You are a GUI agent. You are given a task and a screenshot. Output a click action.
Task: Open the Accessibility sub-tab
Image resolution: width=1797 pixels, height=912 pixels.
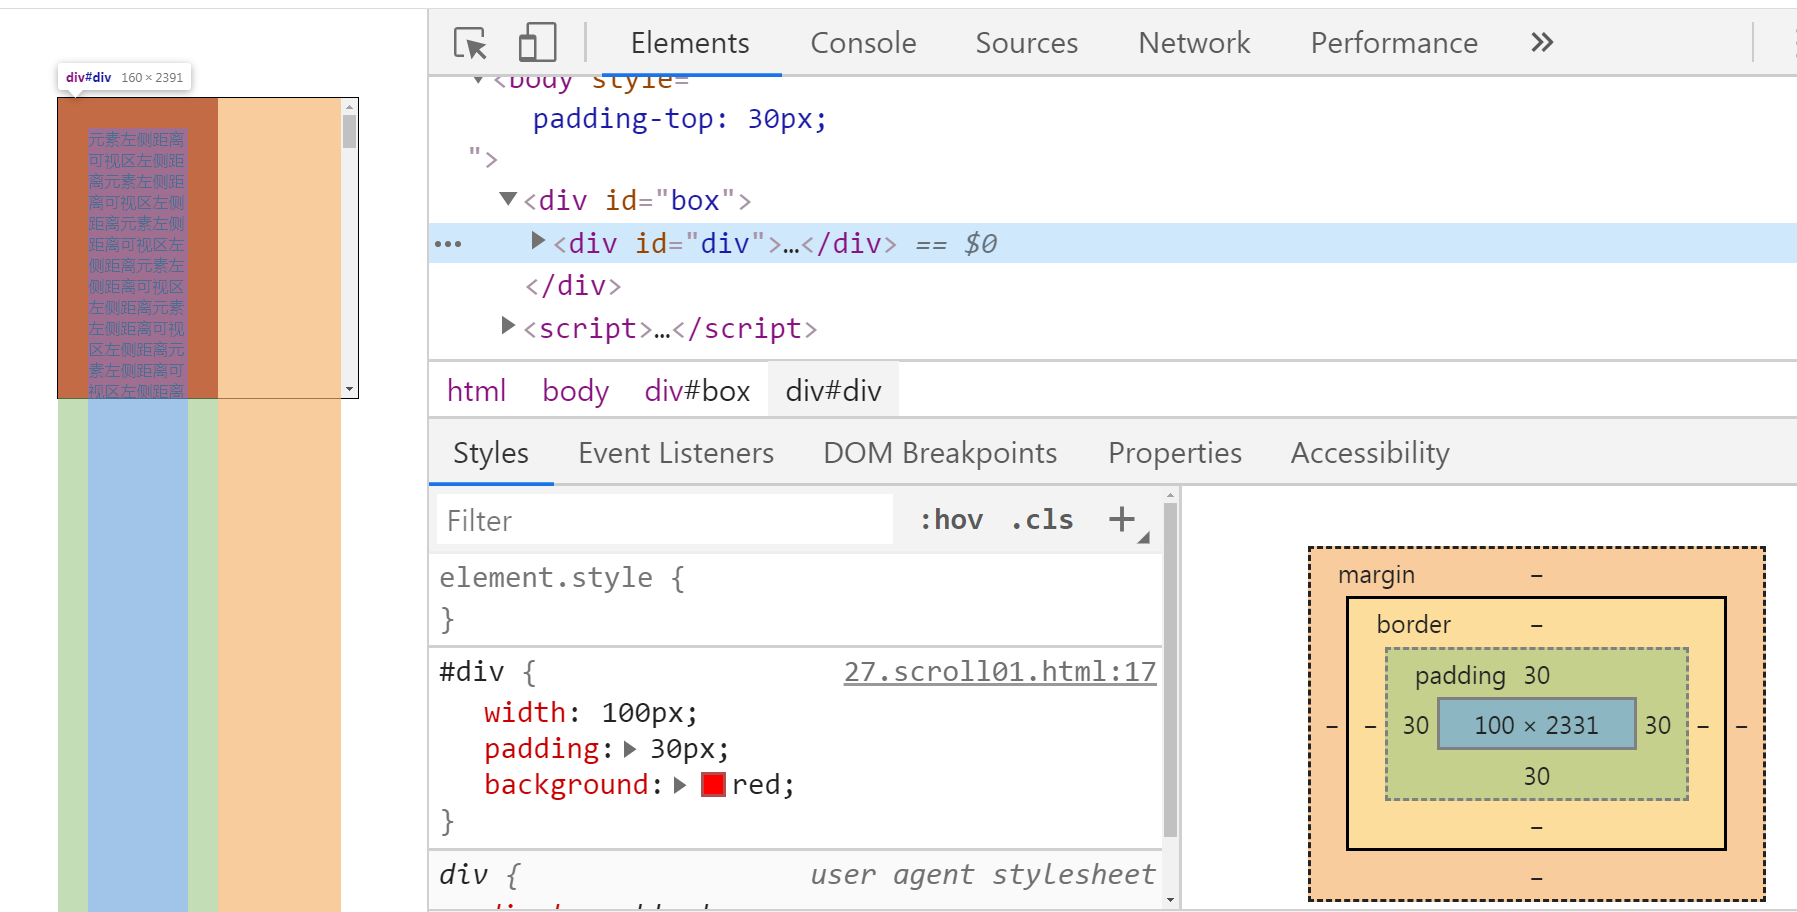pos(1370,453)
